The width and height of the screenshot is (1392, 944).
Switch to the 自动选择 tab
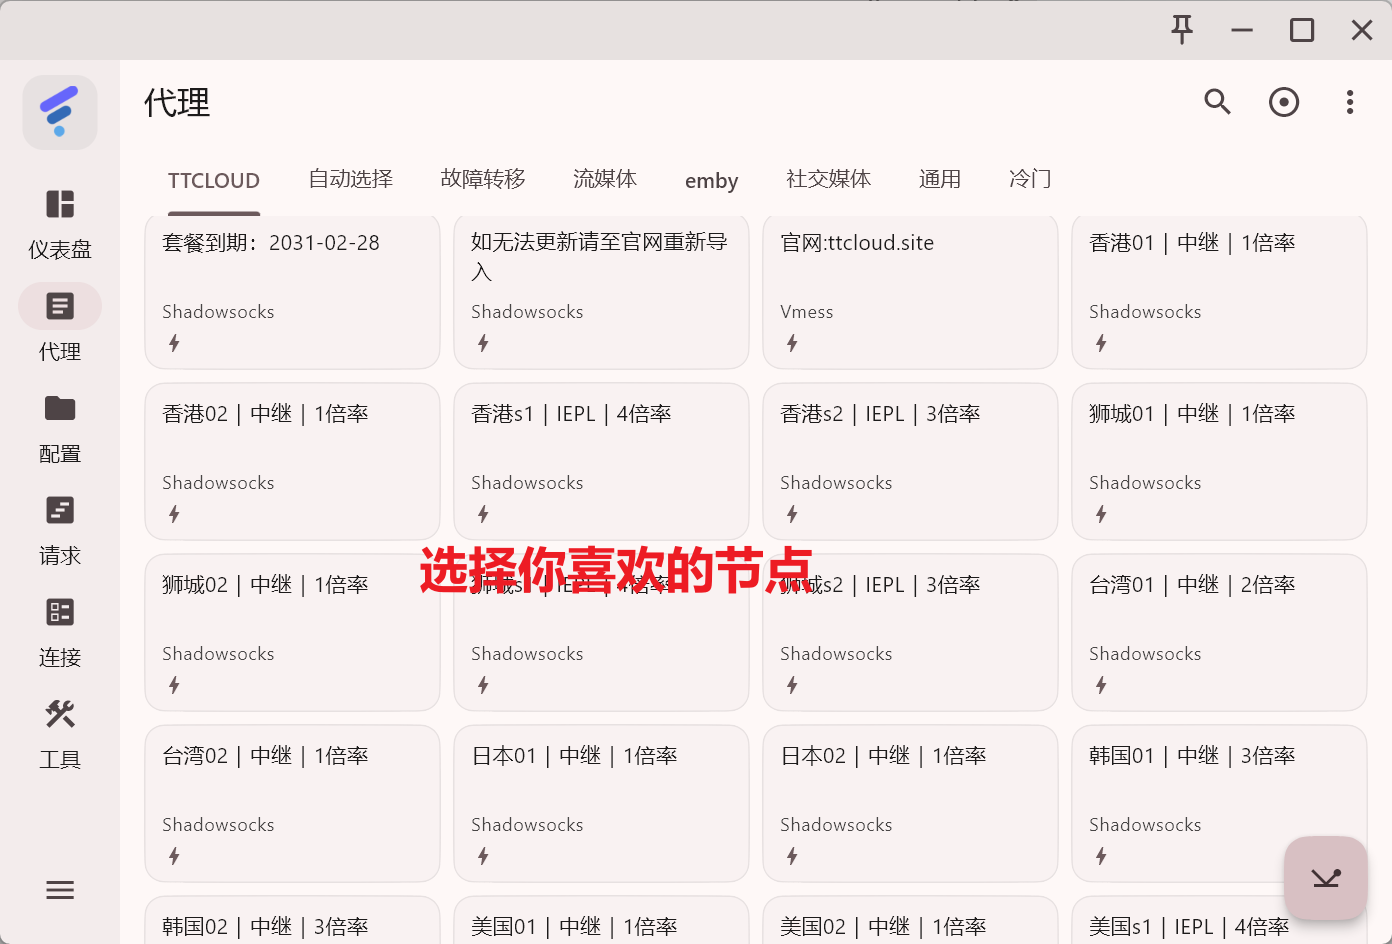click(351, 180)
